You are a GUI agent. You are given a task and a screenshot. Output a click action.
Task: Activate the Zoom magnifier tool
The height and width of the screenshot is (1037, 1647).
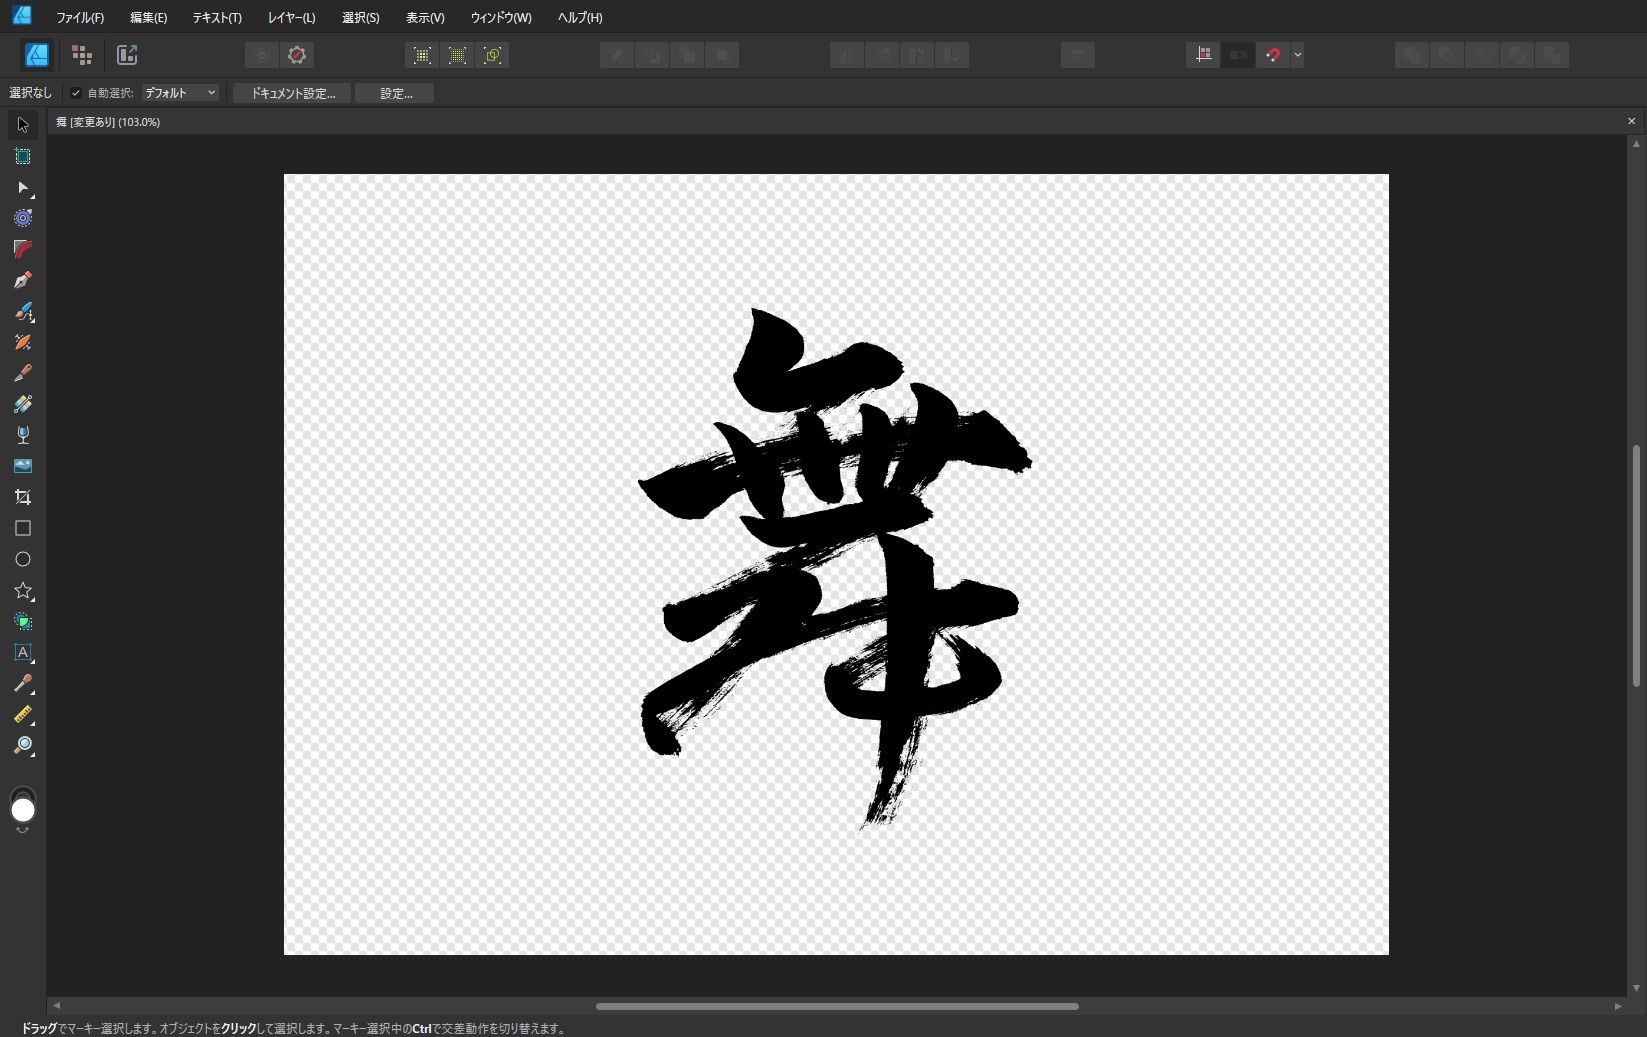22,746
